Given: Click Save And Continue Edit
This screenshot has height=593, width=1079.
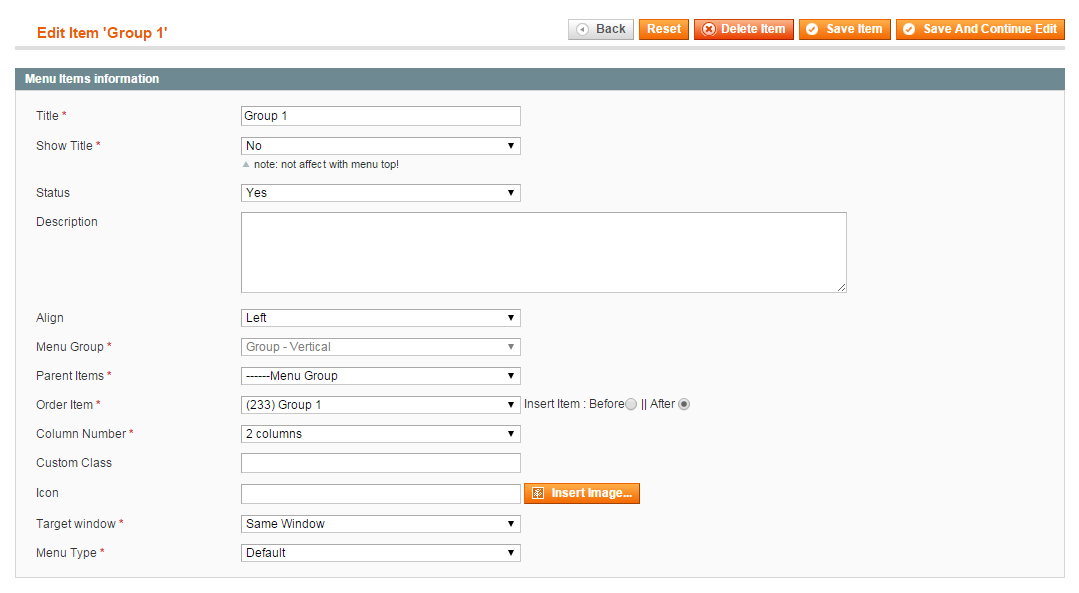Looking at the screenshot, I should [x=980, y=29].
